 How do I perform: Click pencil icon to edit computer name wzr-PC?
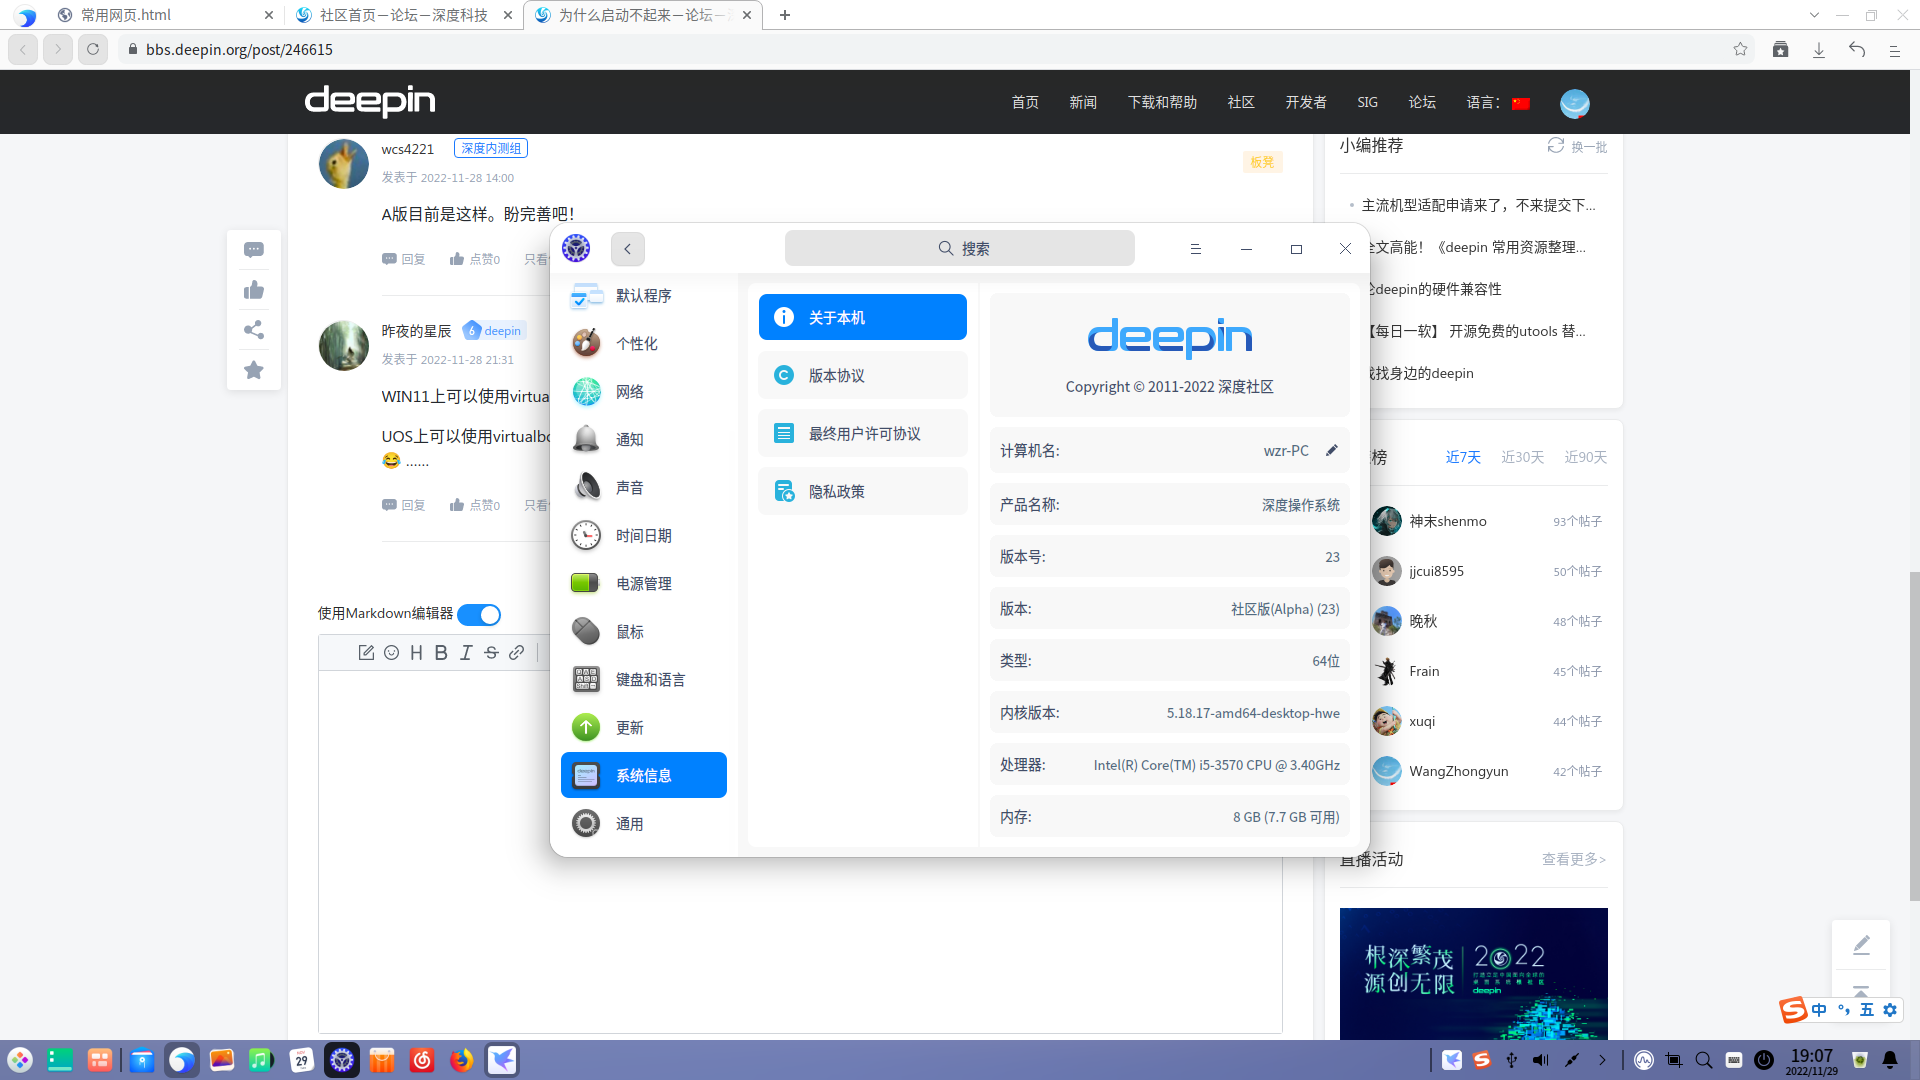tap(1332, 450)
